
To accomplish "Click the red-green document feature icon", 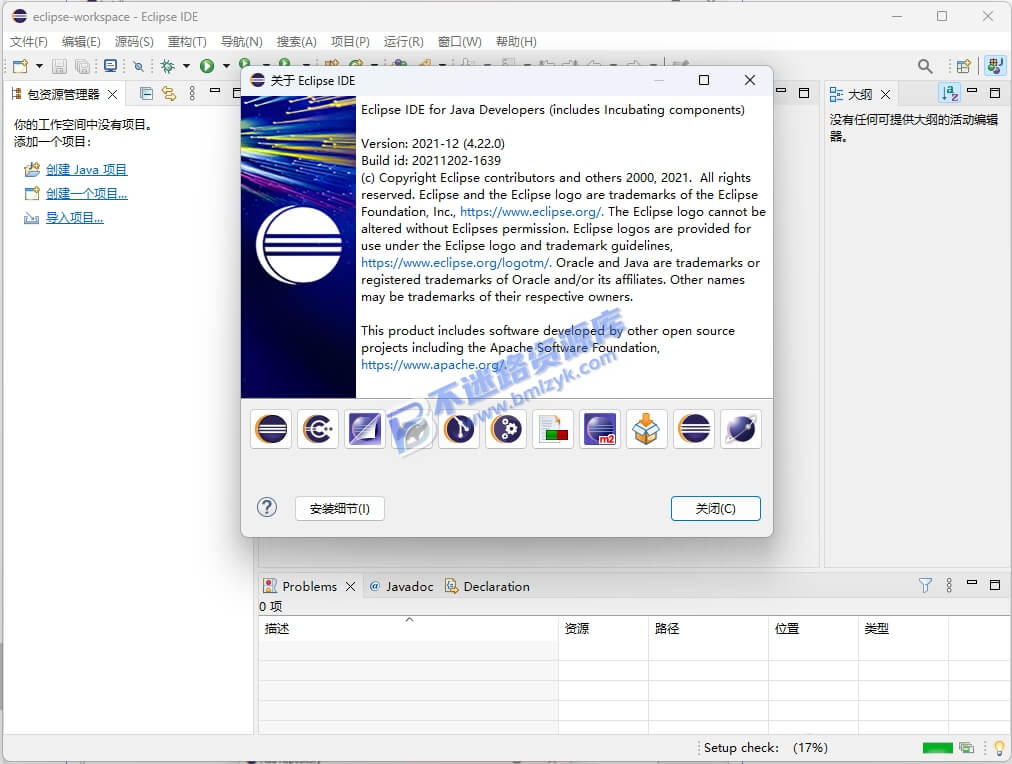I will click(553, 429).
